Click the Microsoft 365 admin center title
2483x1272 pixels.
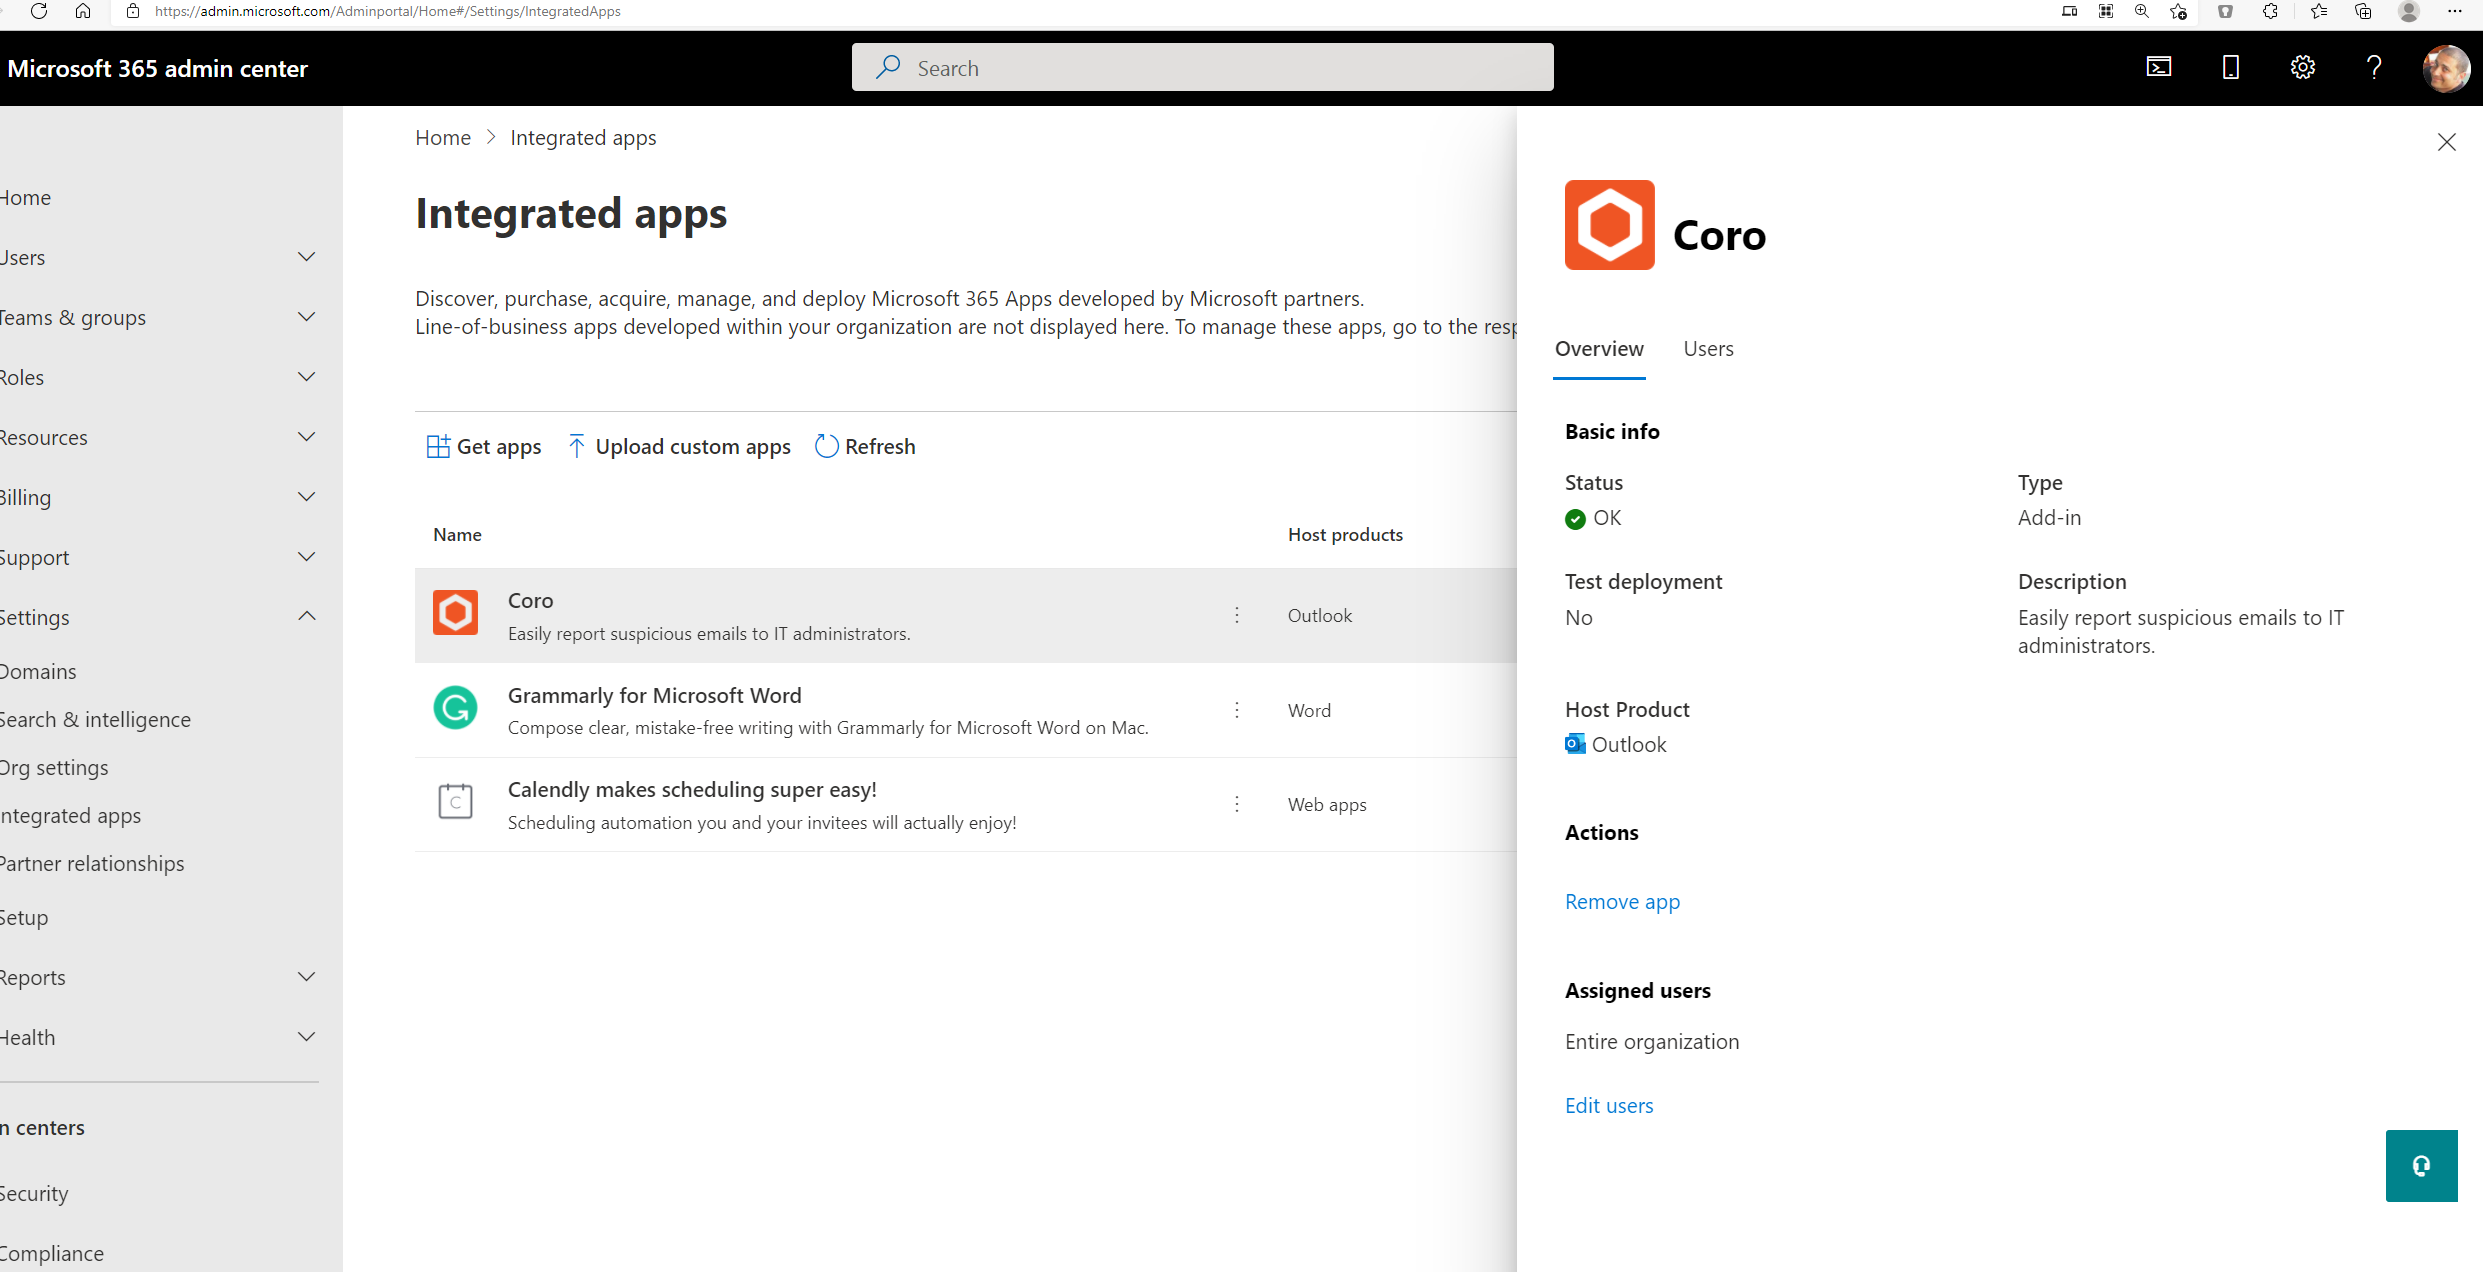[x=157, y=68]
